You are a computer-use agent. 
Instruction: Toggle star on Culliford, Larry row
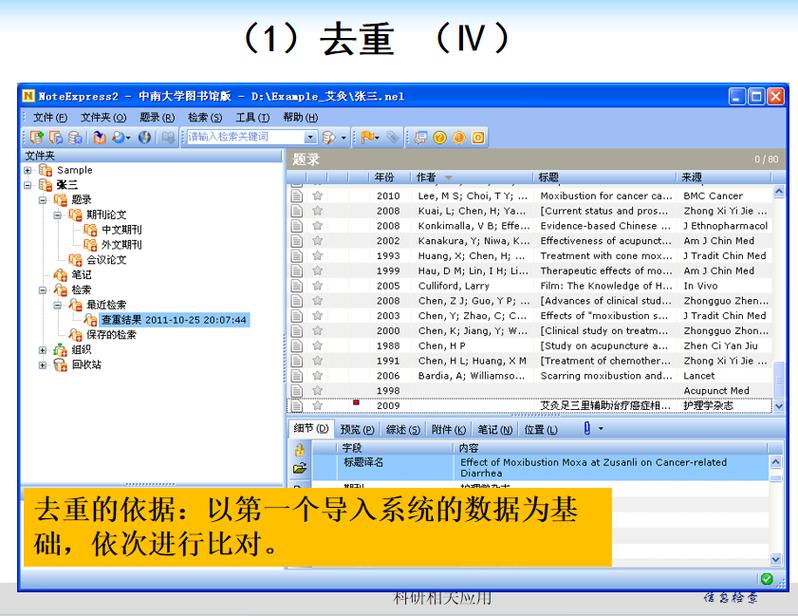point(318,286)
